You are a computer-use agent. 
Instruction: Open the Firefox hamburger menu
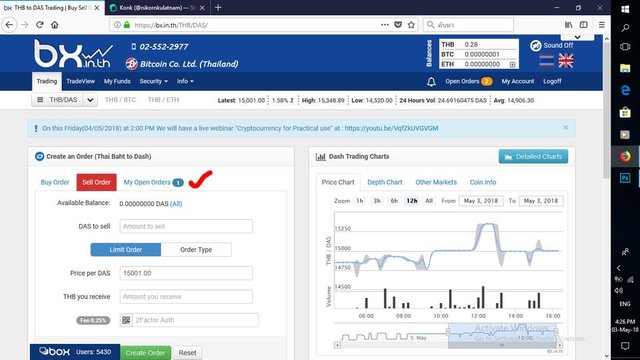click(x=602, y=25)
